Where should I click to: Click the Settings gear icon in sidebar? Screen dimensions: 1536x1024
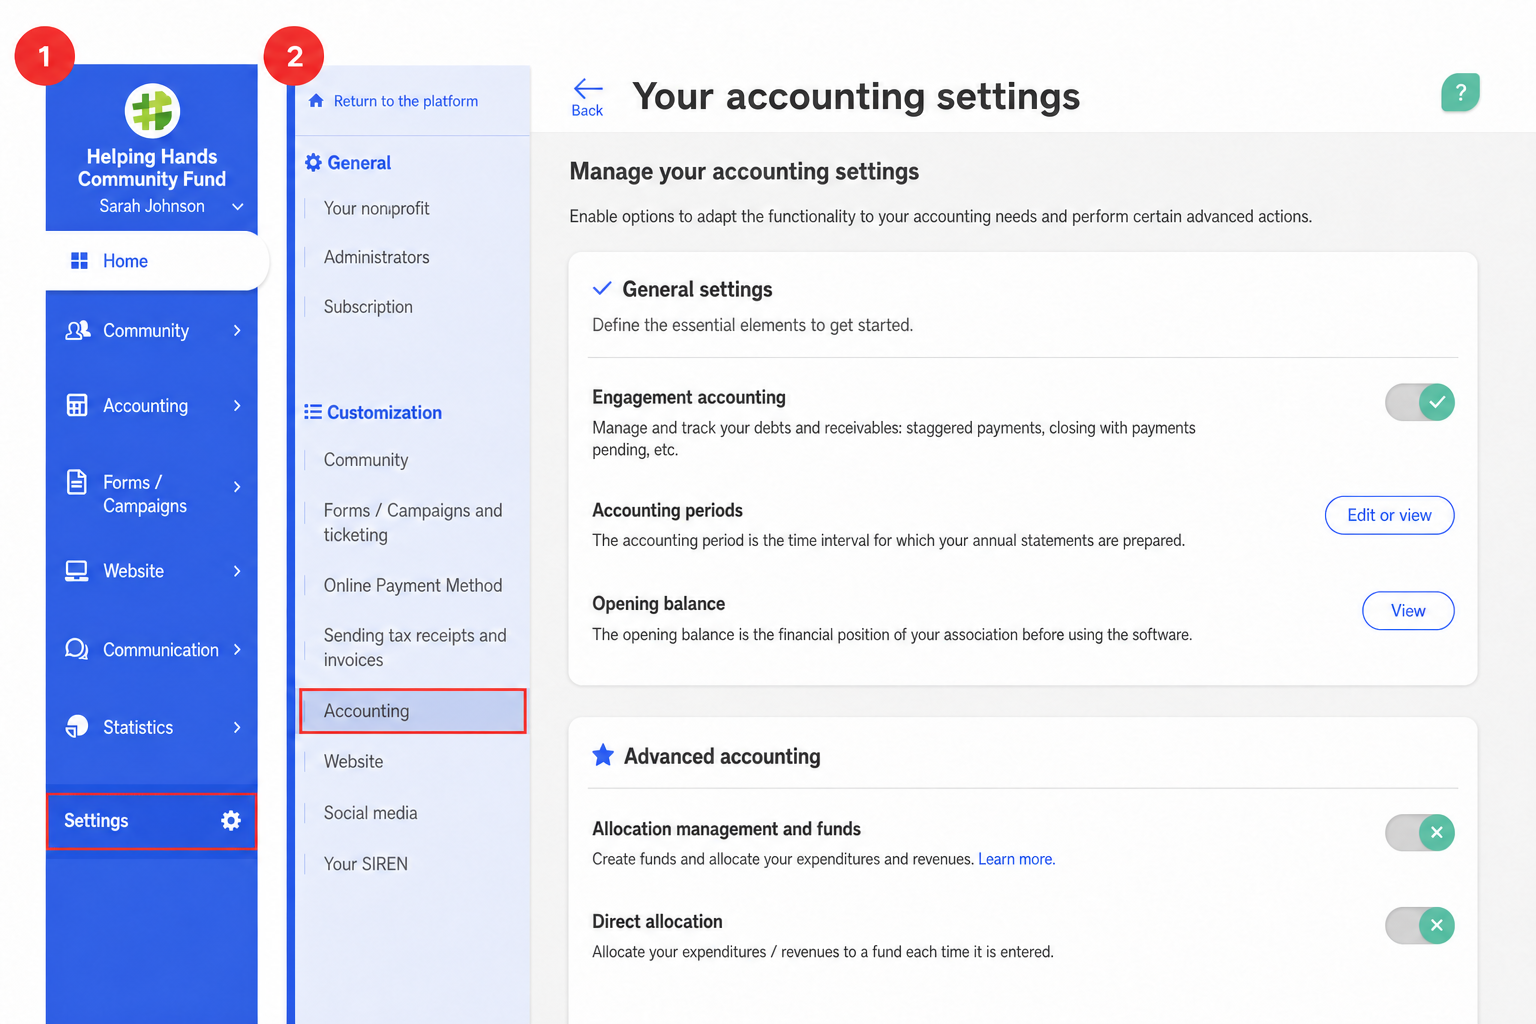(x=231, y=821)
